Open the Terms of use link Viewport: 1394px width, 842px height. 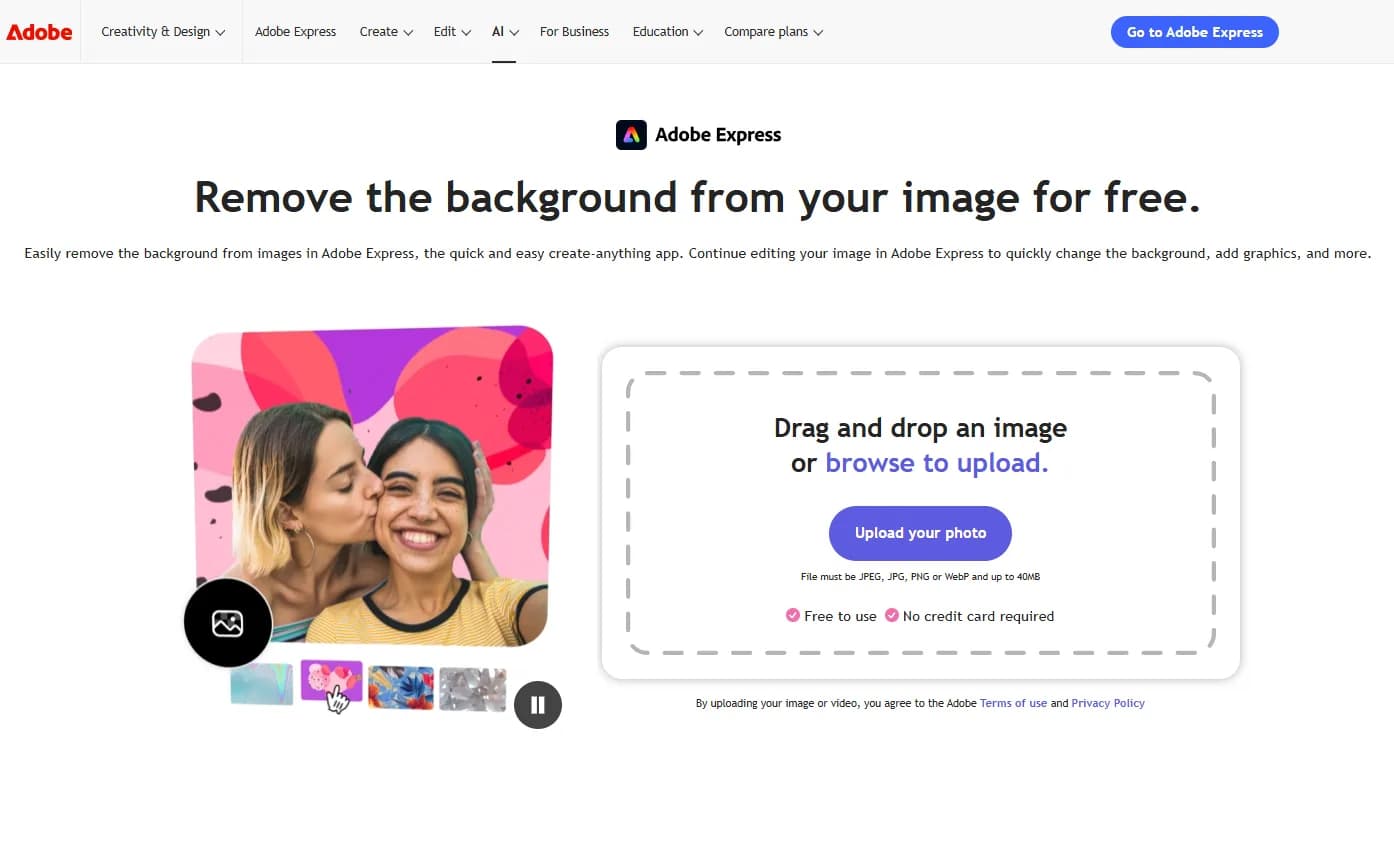click(x=1013, y=703)
